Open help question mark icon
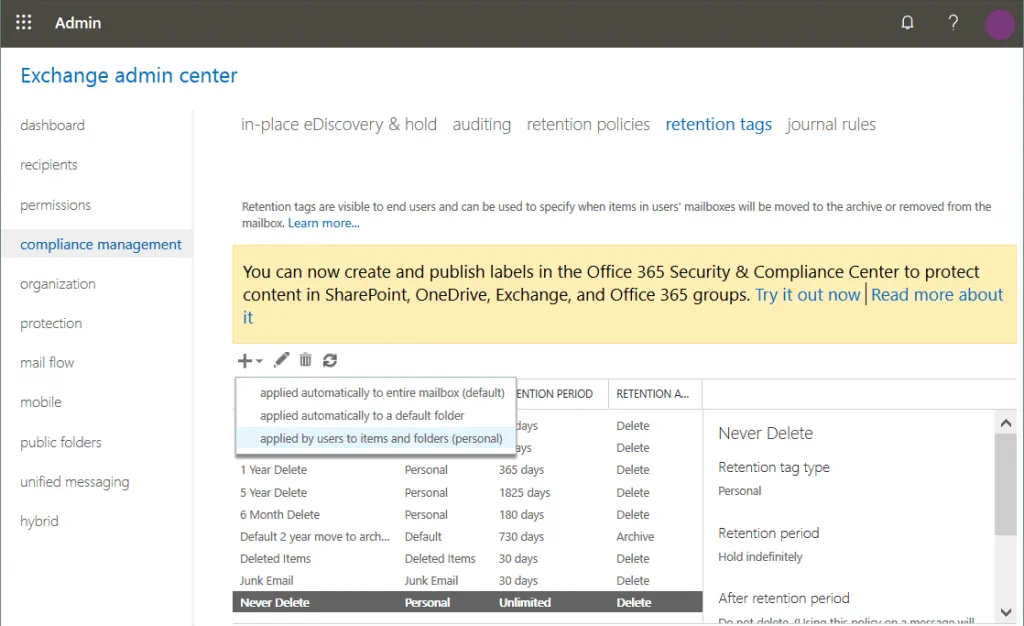 pyautogui.click(x=953, y=23)
